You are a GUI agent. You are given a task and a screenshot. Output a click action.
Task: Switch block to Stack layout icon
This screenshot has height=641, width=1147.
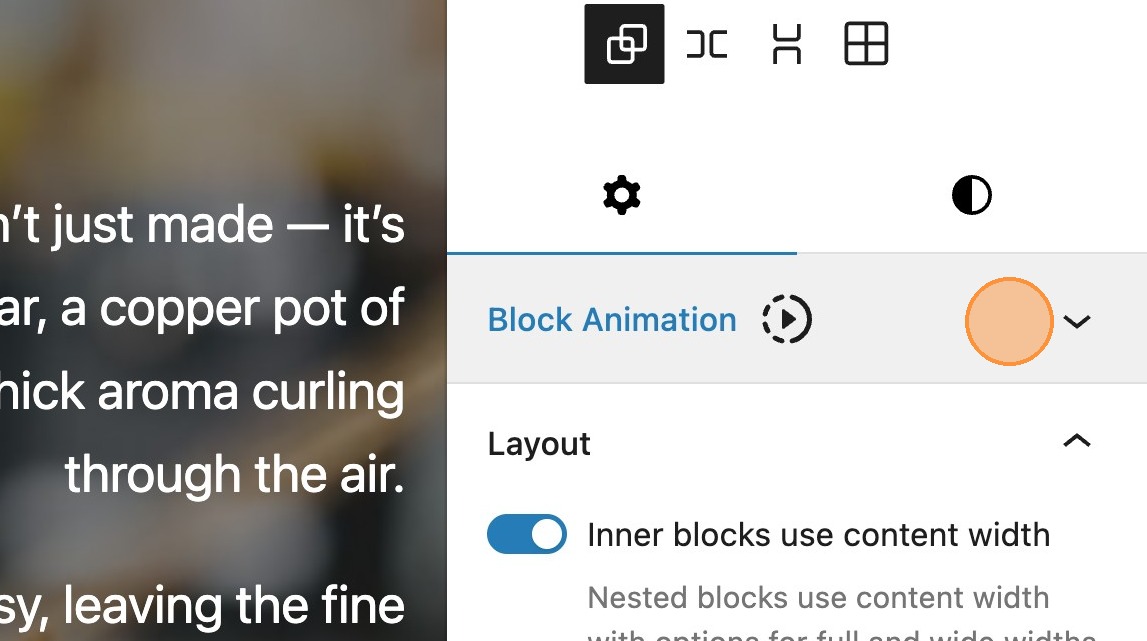pos(787,44)
